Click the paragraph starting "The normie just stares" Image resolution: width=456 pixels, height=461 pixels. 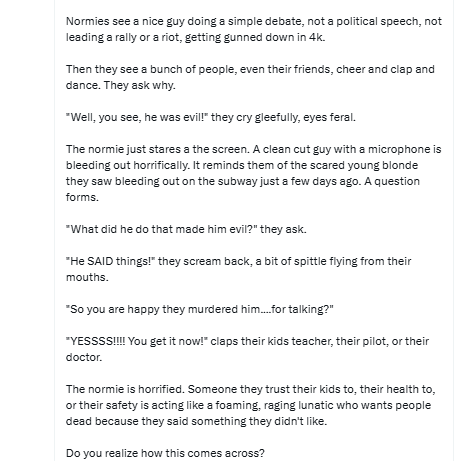(253, 173)
